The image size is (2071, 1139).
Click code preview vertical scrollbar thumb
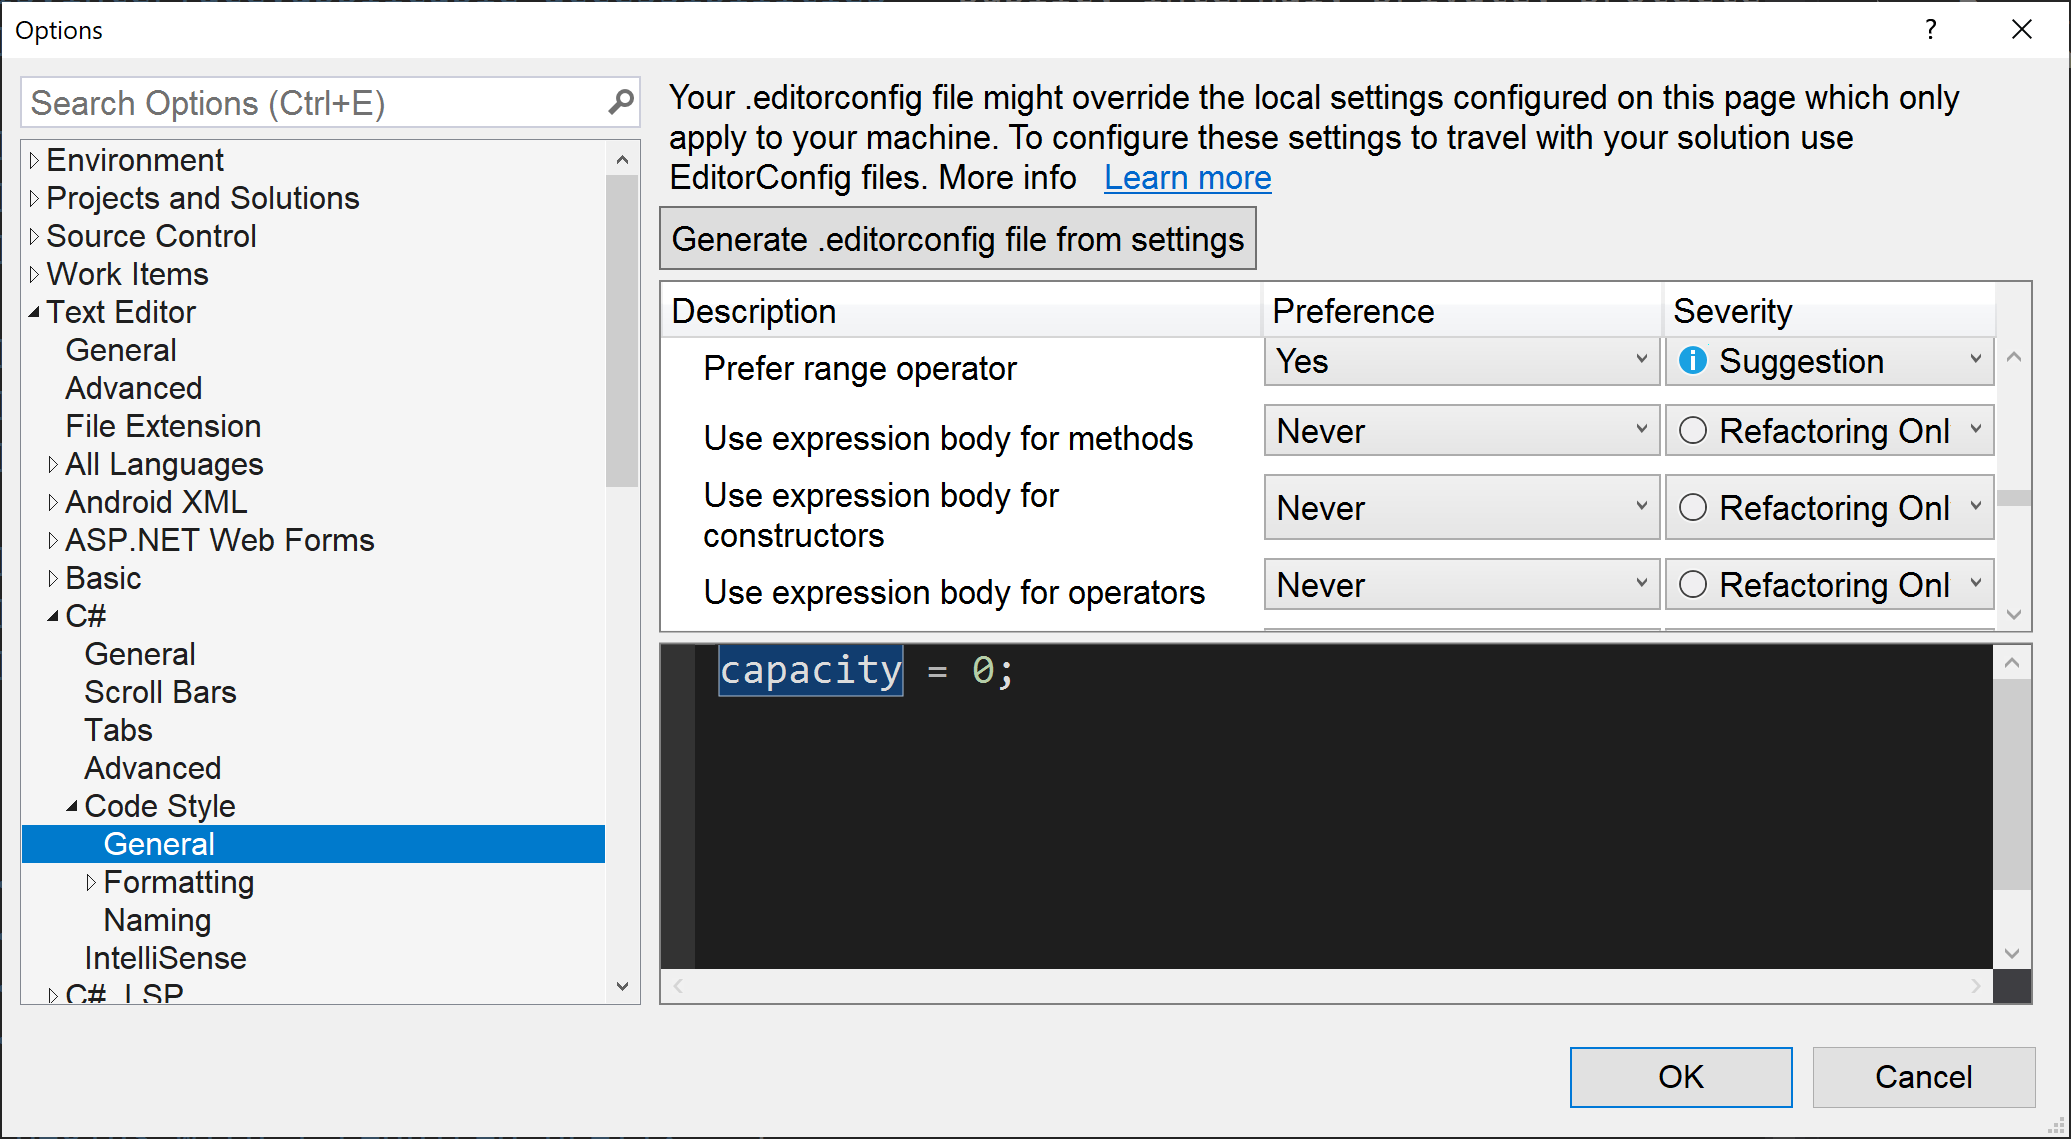coord(2012,785)
